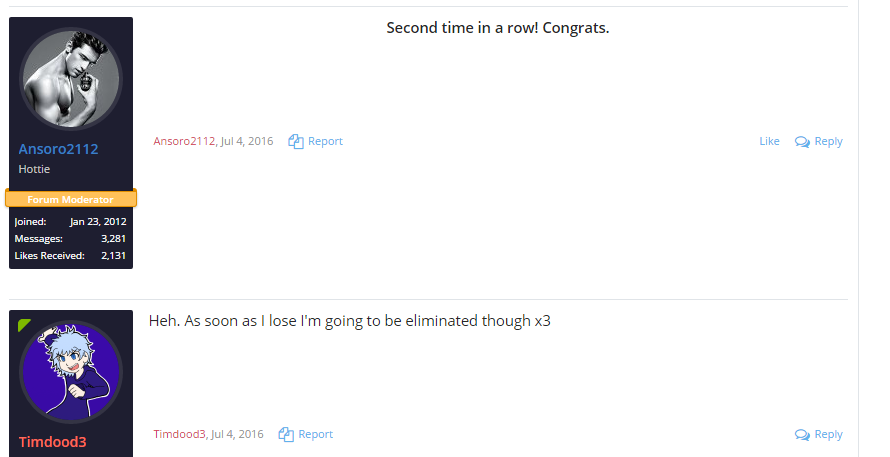This screenshot has height=457, width=890.
Task: Like Ansoro2112's congratulations post
Action: (x=769, y=141)
